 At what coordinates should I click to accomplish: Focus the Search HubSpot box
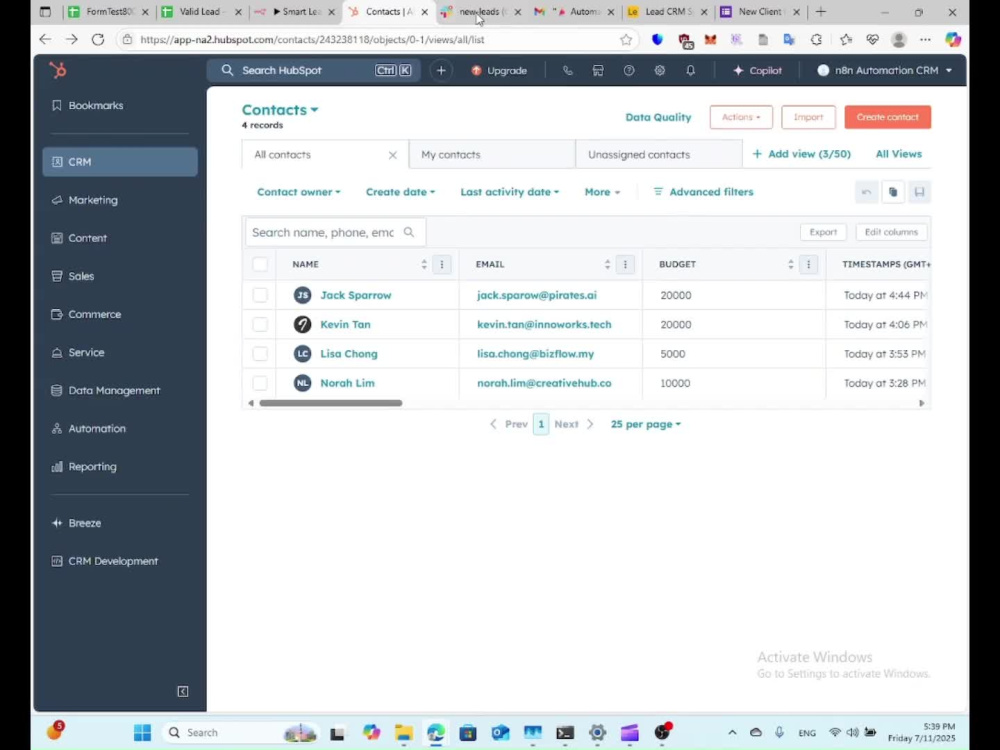pyautogui.click(x=314, y=71)
